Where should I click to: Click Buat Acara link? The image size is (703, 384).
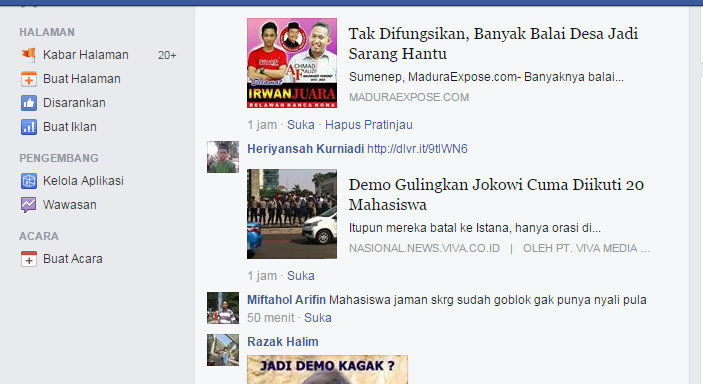click(x=73, y=259)
